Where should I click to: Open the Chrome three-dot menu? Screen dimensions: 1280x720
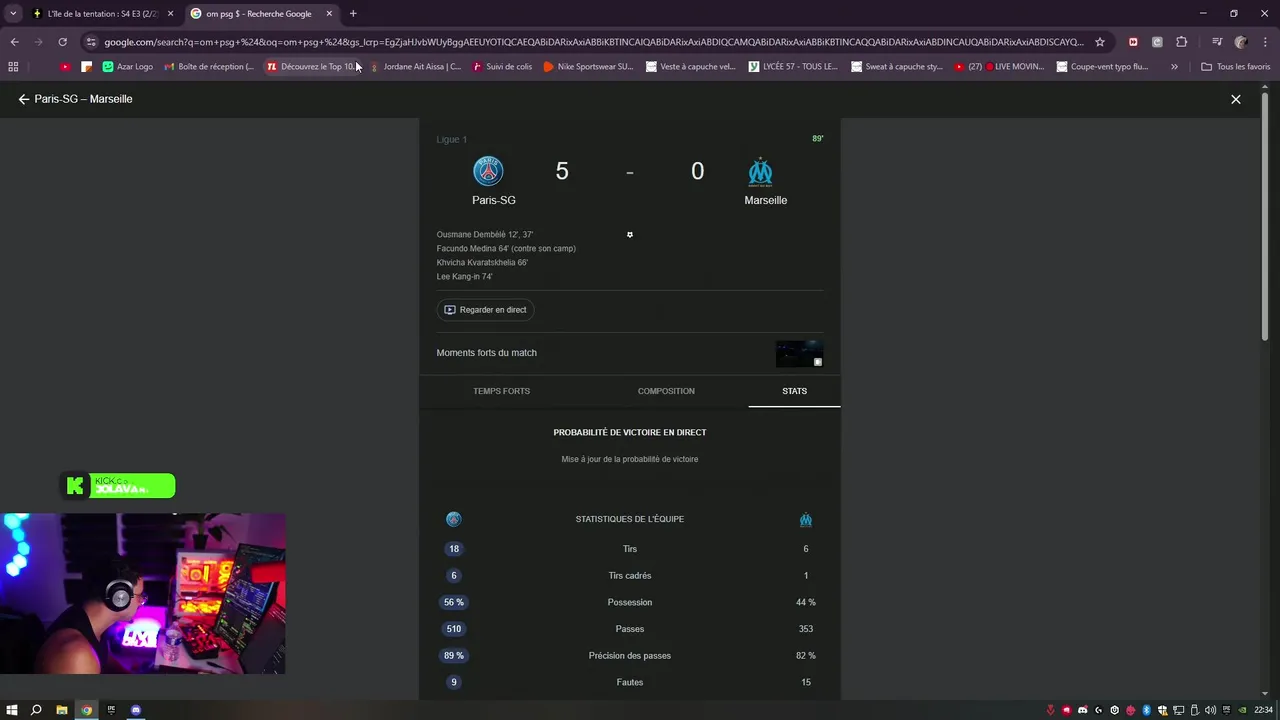(x=1264, y=42)
